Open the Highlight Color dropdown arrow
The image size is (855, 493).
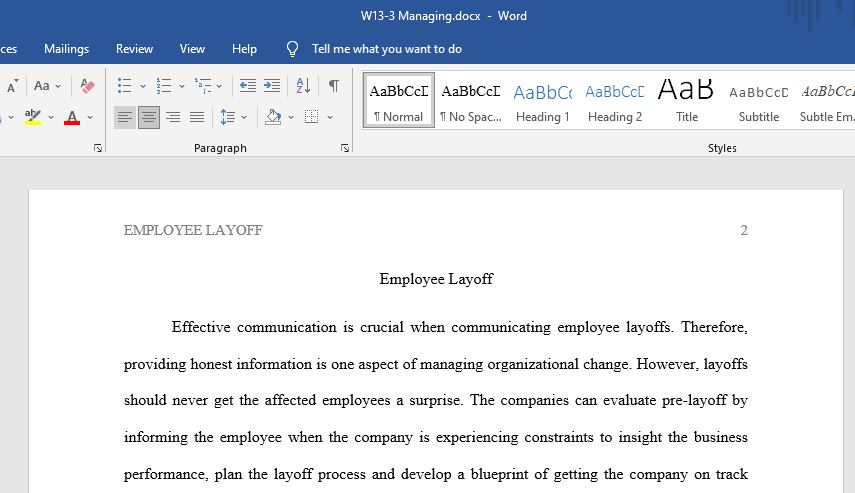click(51, 117)
